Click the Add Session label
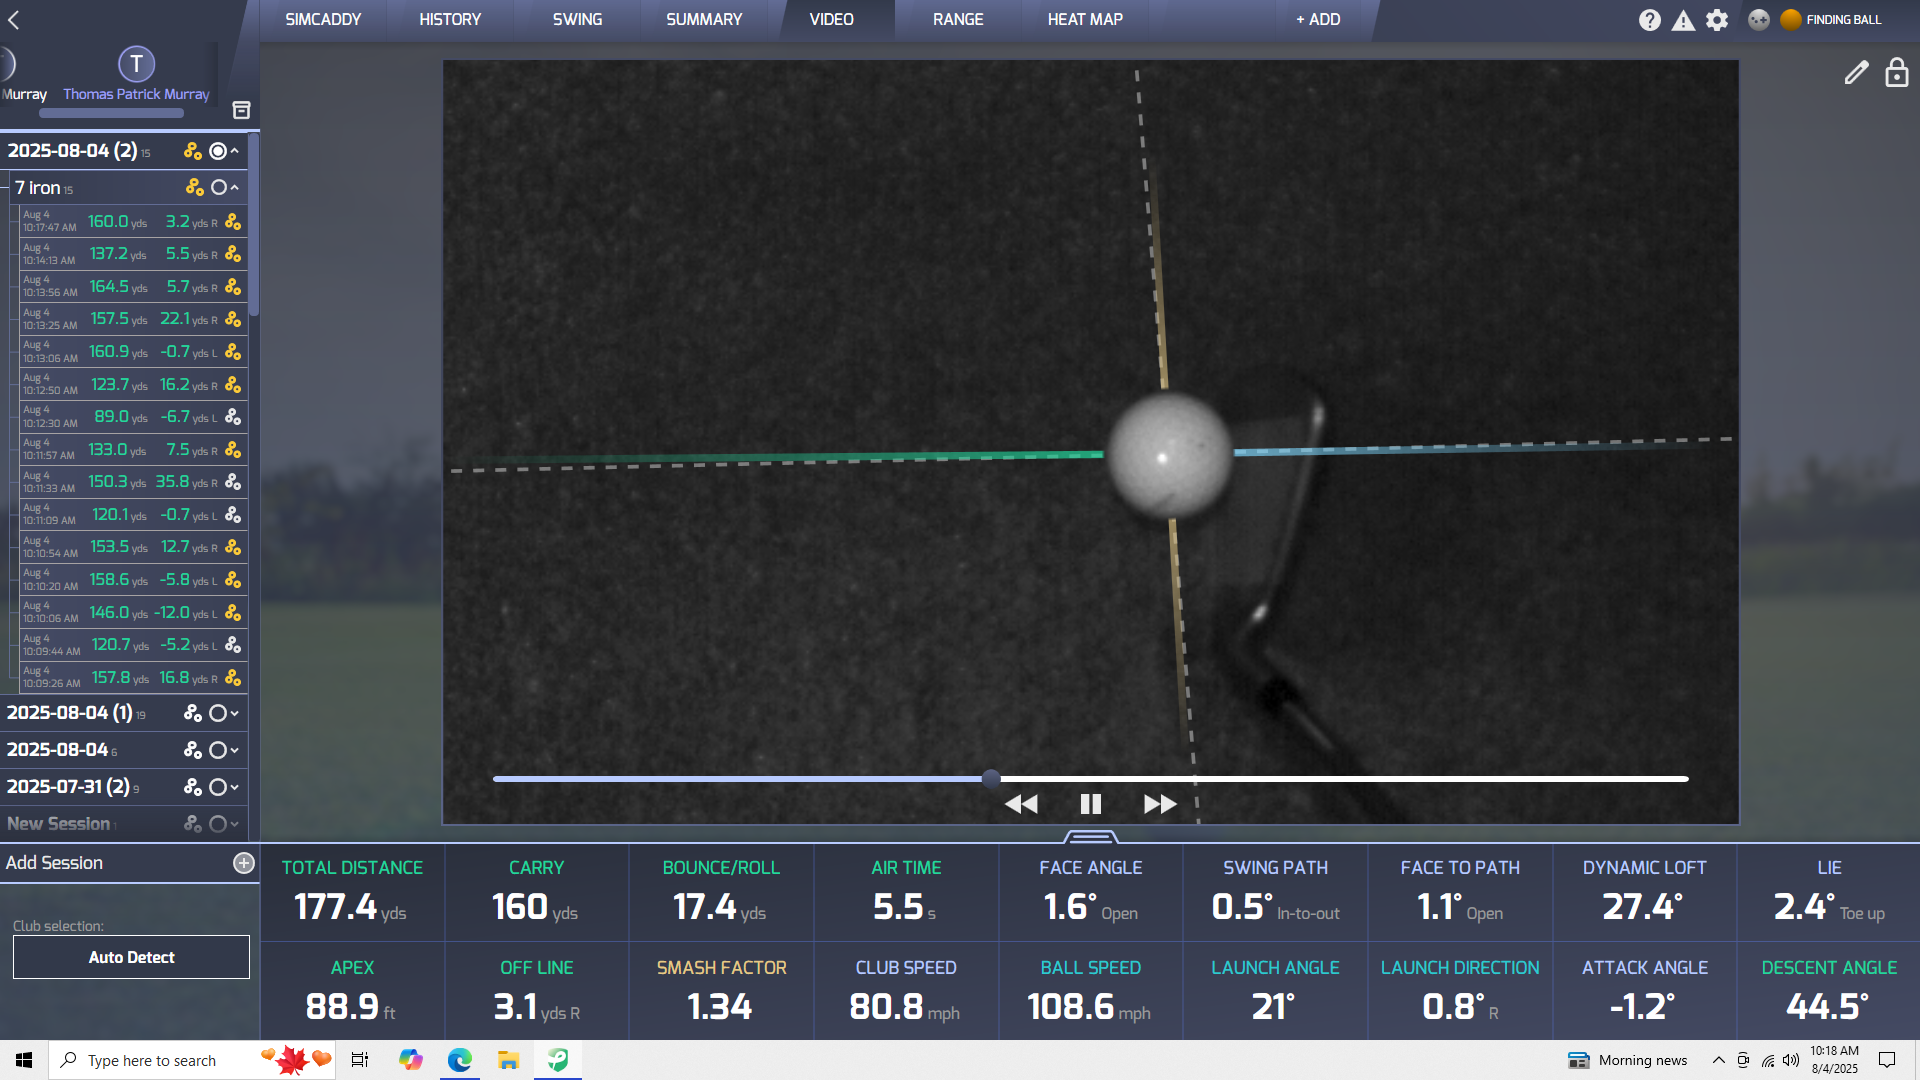This screenshot has height=1080, width=1920. [x=54, y=863]
